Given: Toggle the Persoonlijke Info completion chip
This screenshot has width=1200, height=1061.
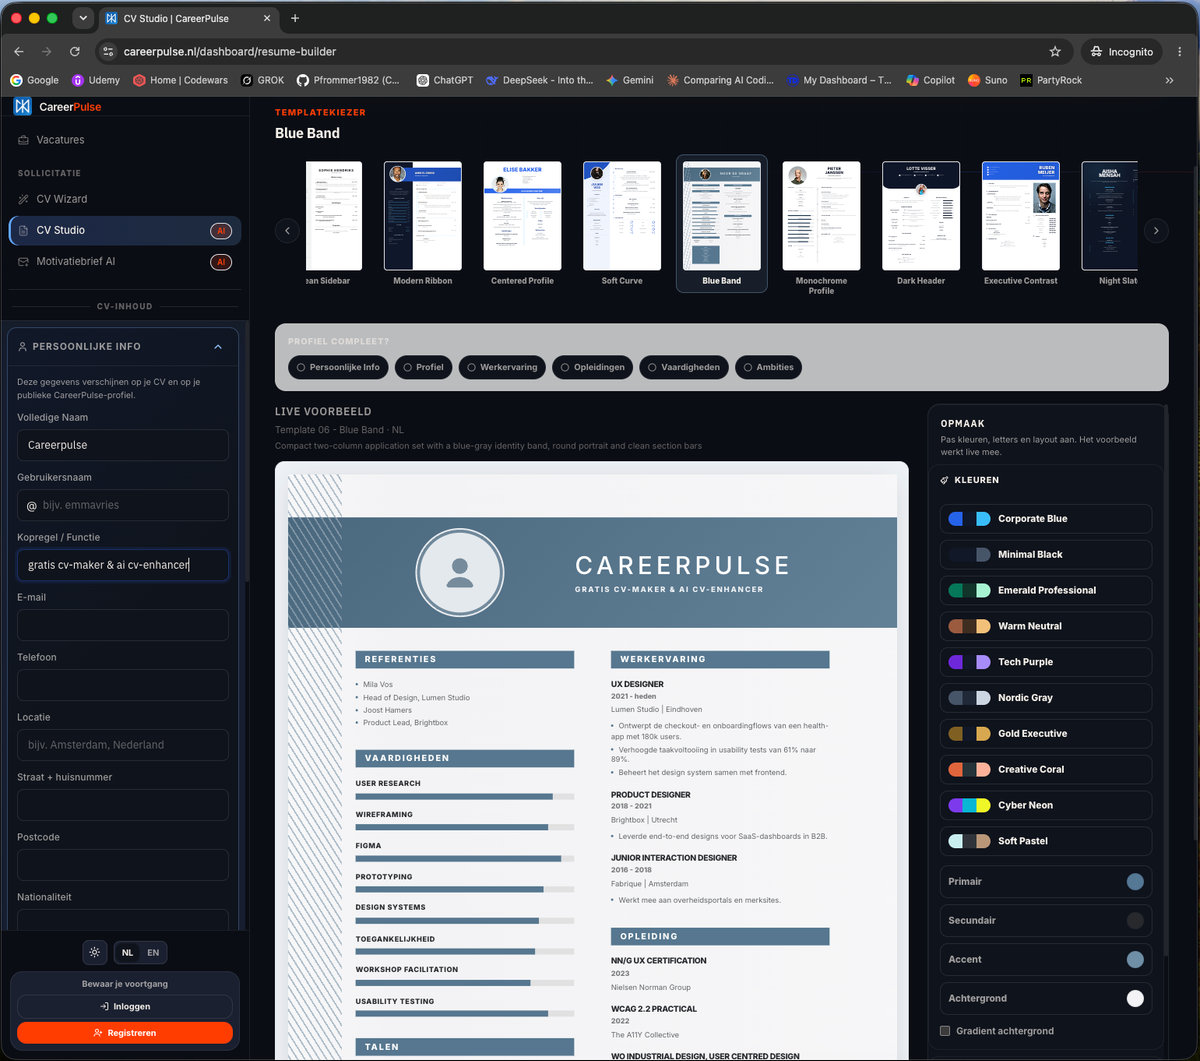Looking at the screenshot, I should tap(338, 367).
